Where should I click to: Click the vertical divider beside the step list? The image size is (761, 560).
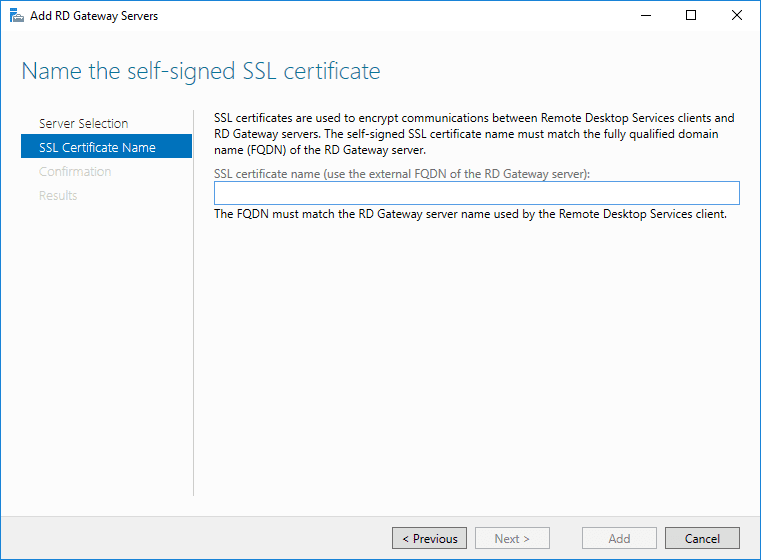(x=193, y=300)
